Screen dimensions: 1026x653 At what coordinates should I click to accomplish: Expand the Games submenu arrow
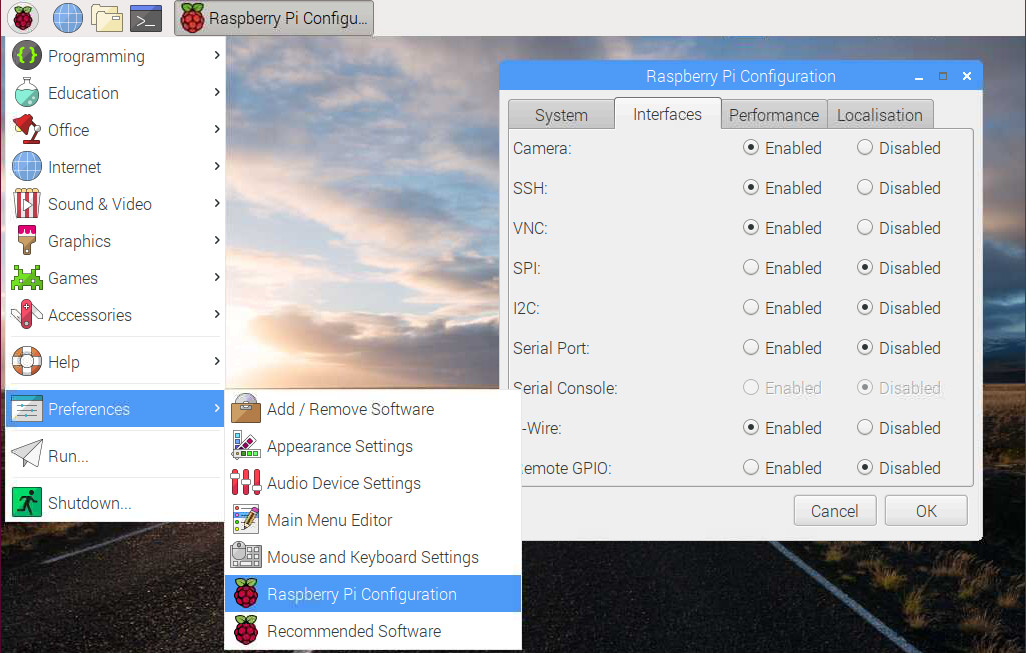pyautogui.click(x=217, y=277)
